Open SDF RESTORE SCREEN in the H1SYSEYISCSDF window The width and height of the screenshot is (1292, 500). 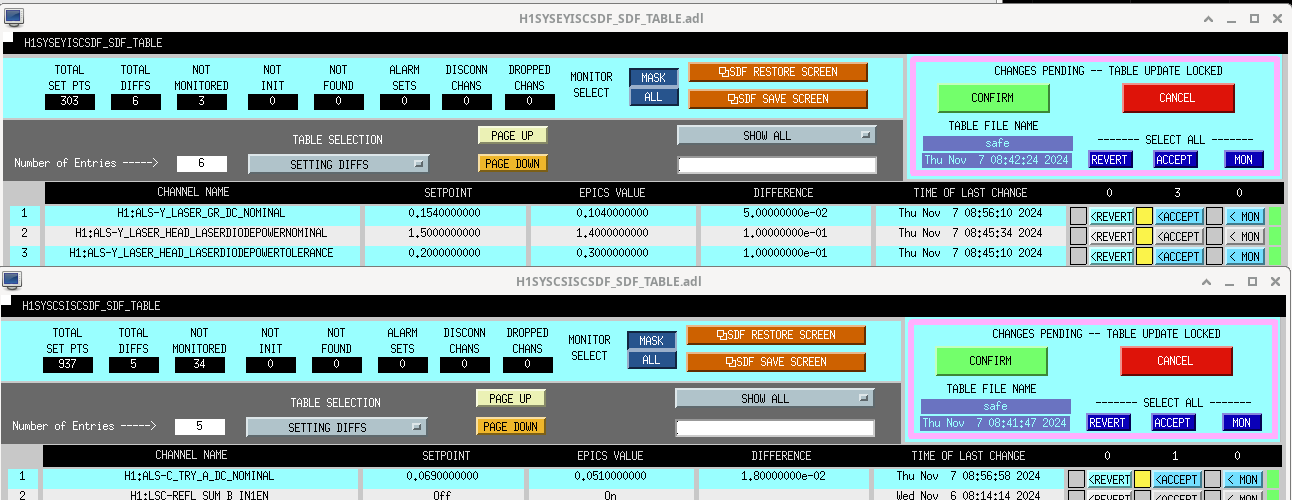point(777,72)
